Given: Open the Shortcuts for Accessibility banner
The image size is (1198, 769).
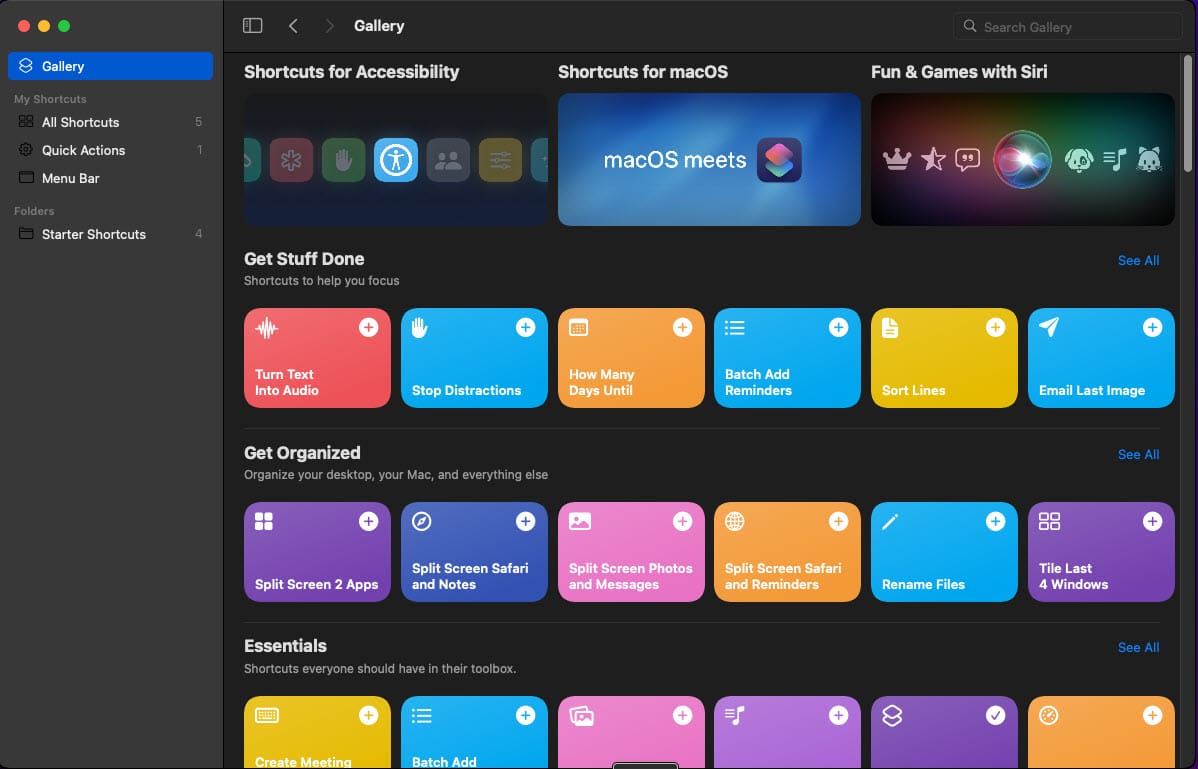Looking at the screenshot, I should pos(396,160).
